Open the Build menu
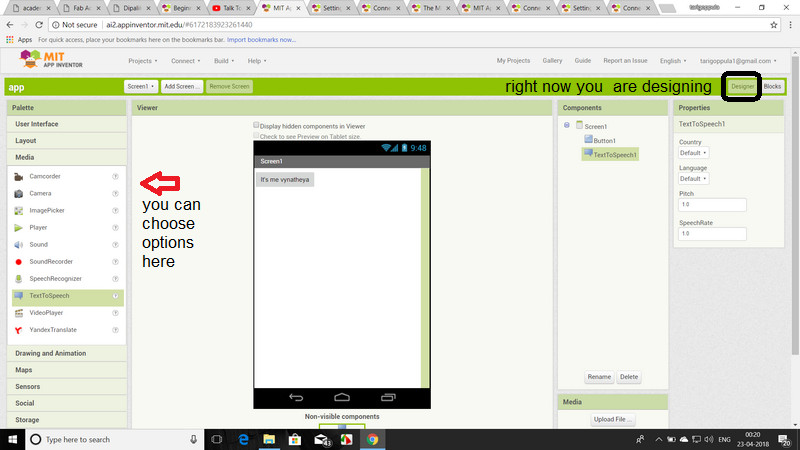 pyautogui.click(x=223, y=61)
